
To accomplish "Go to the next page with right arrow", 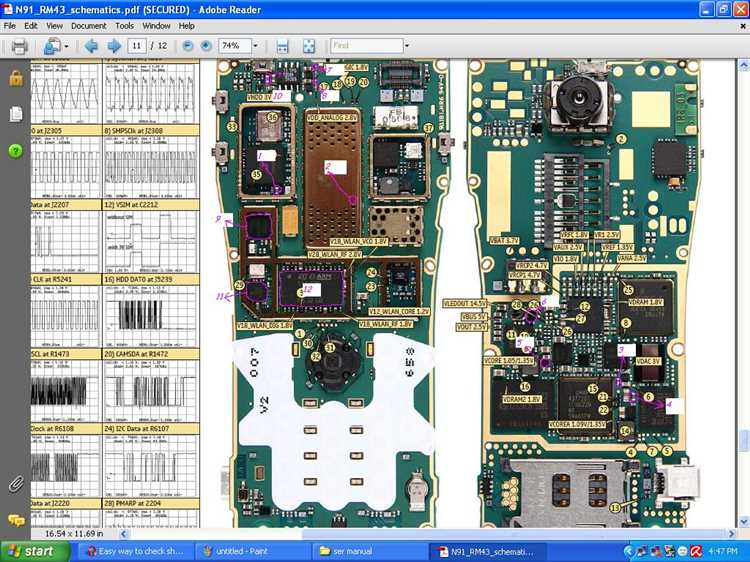I will pyautogui.click(x=114, y=46).
